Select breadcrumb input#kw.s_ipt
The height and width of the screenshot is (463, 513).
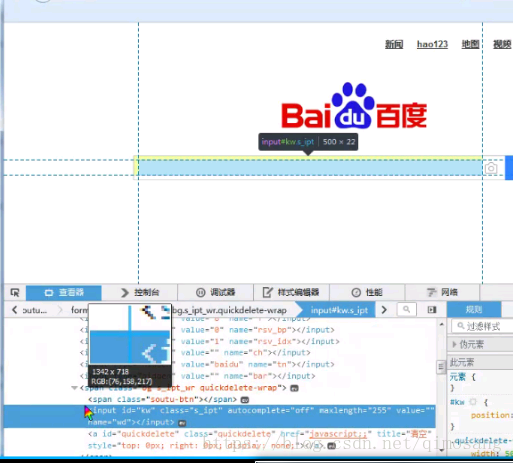pos(339,310)
